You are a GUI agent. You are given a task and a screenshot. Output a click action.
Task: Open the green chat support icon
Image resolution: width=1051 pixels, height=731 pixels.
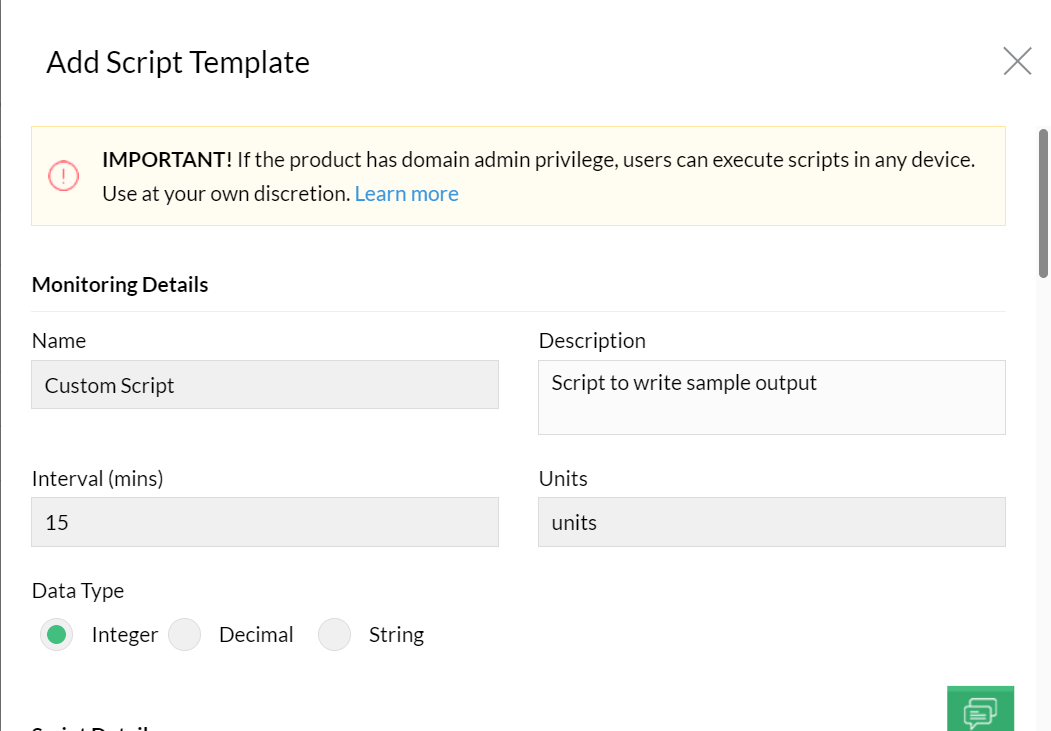click(980, 711)
